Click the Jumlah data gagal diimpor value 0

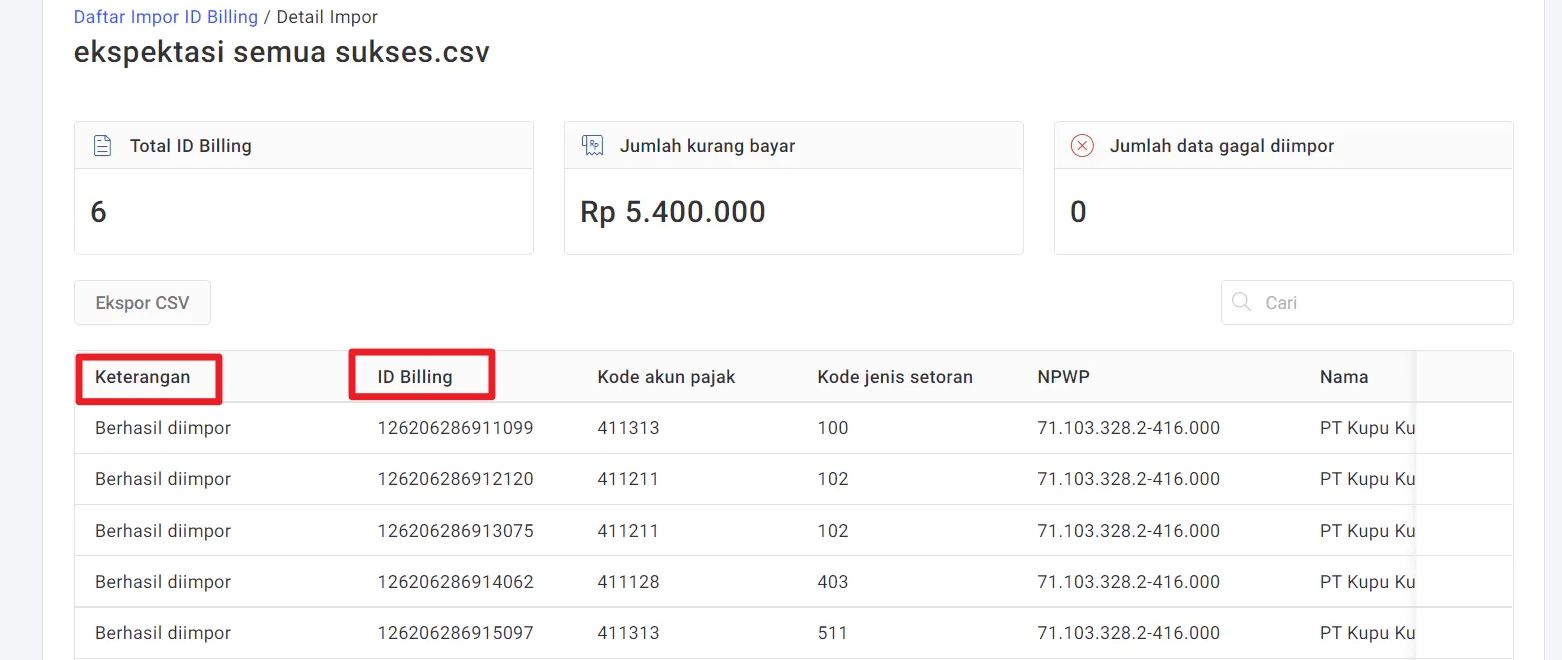(1078, 212)
